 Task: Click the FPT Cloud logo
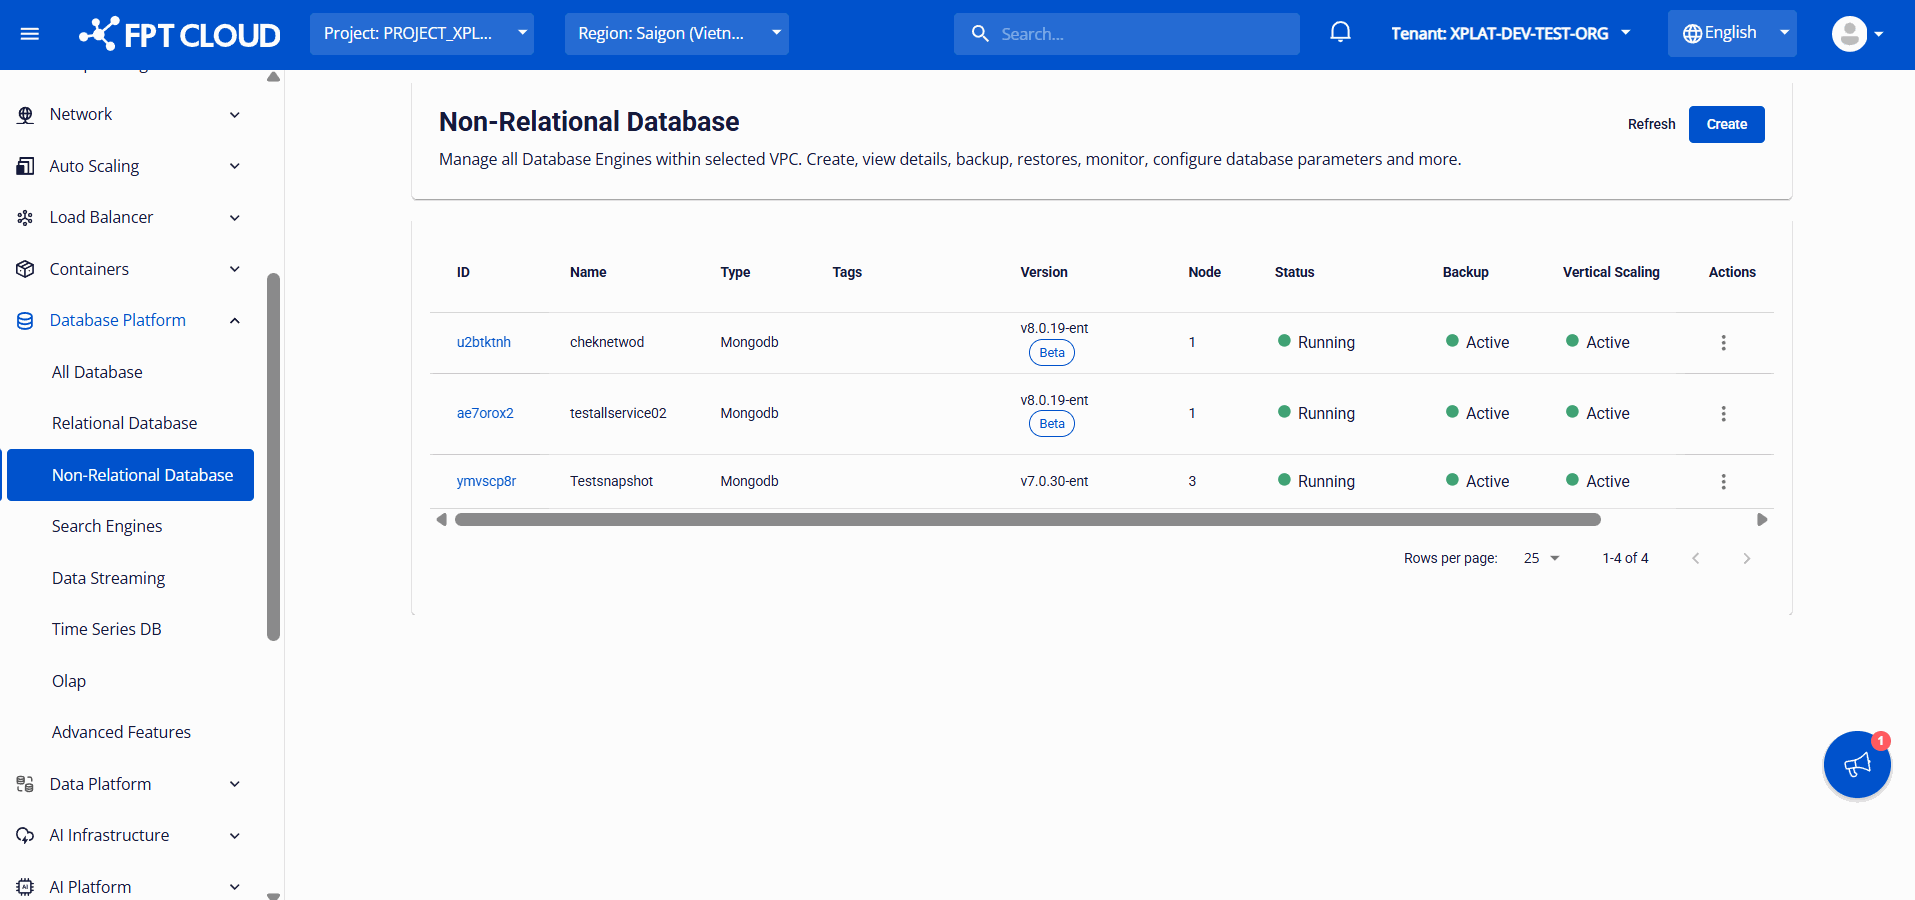click(x=180, y=34)
